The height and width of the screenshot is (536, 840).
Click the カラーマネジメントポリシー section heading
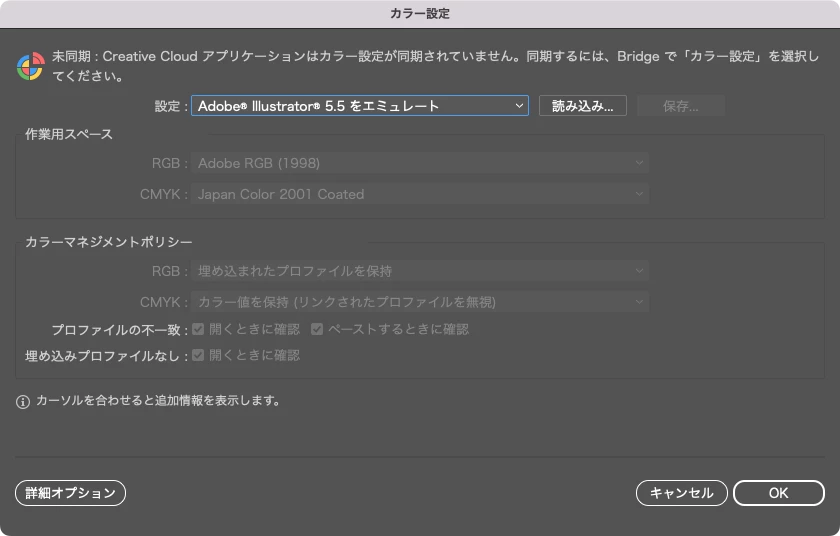[x=109, y=242]
